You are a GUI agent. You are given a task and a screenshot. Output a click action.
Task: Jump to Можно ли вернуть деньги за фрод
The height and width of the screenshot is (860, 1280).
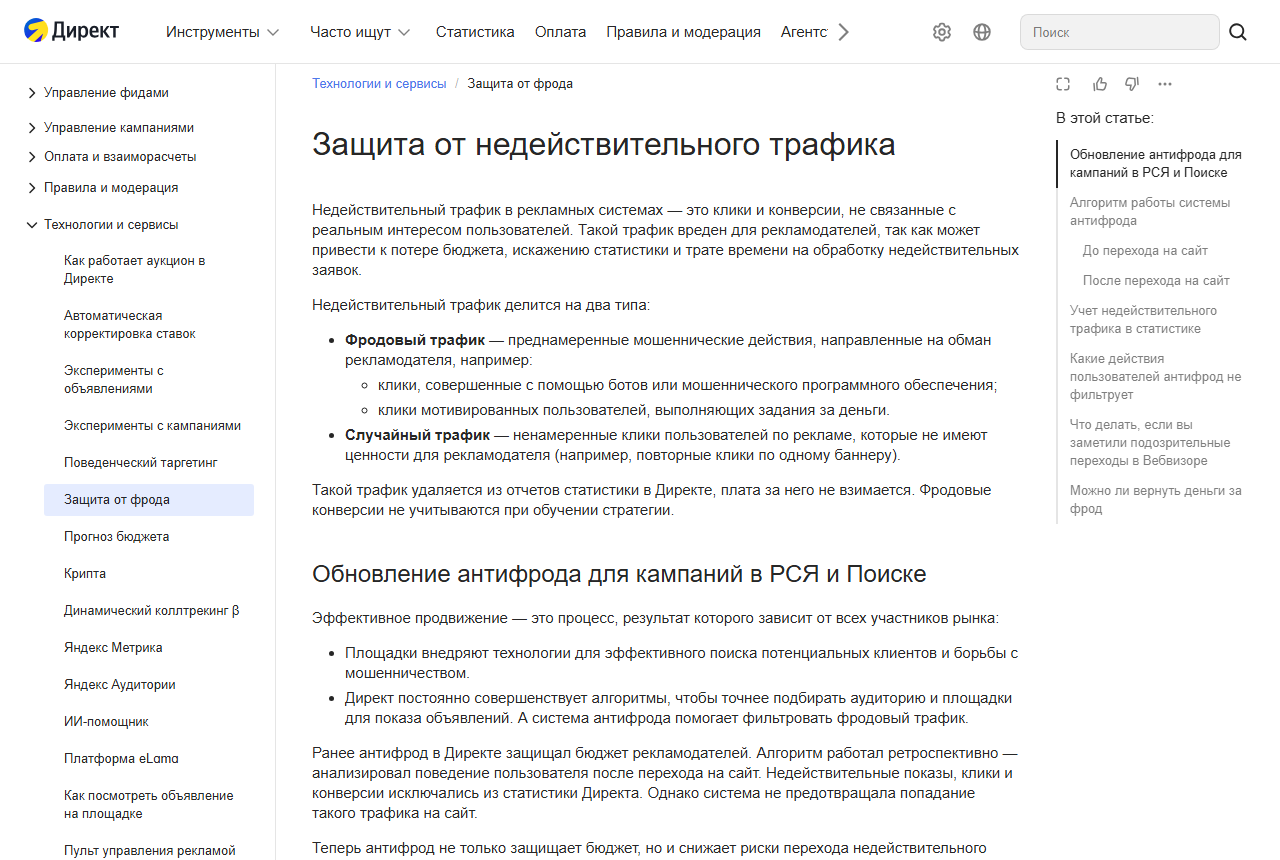click(1156, 500)
